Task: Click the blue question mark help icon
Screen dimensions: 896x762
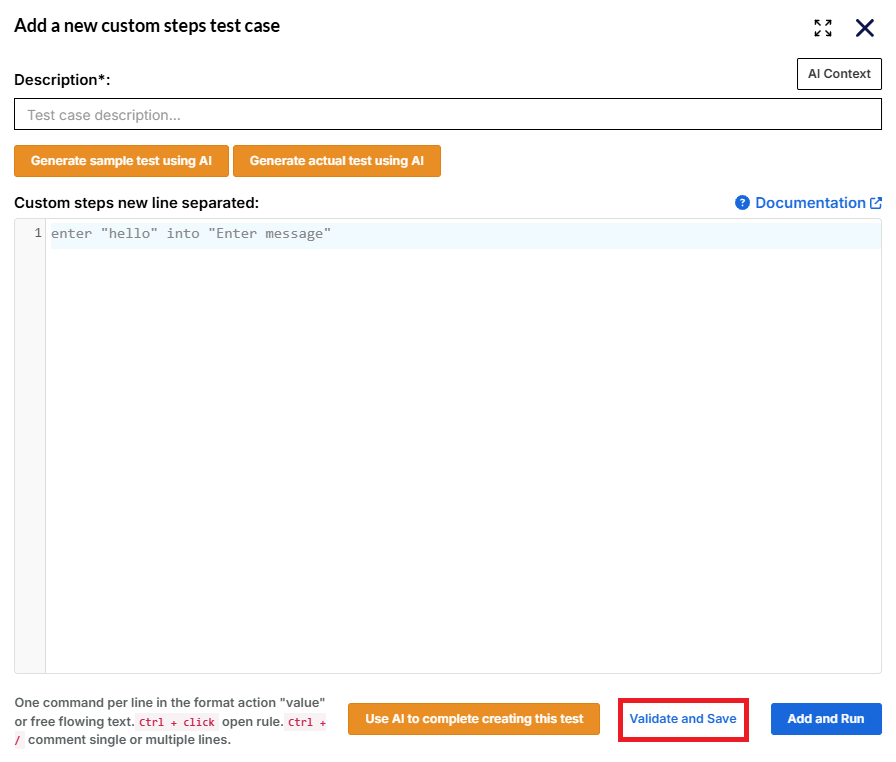Action: [x=742, y=203]
